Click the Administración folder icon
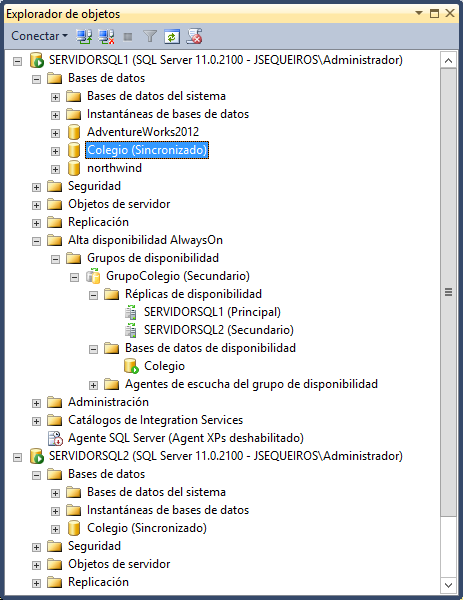 click(x=54, y=402)
